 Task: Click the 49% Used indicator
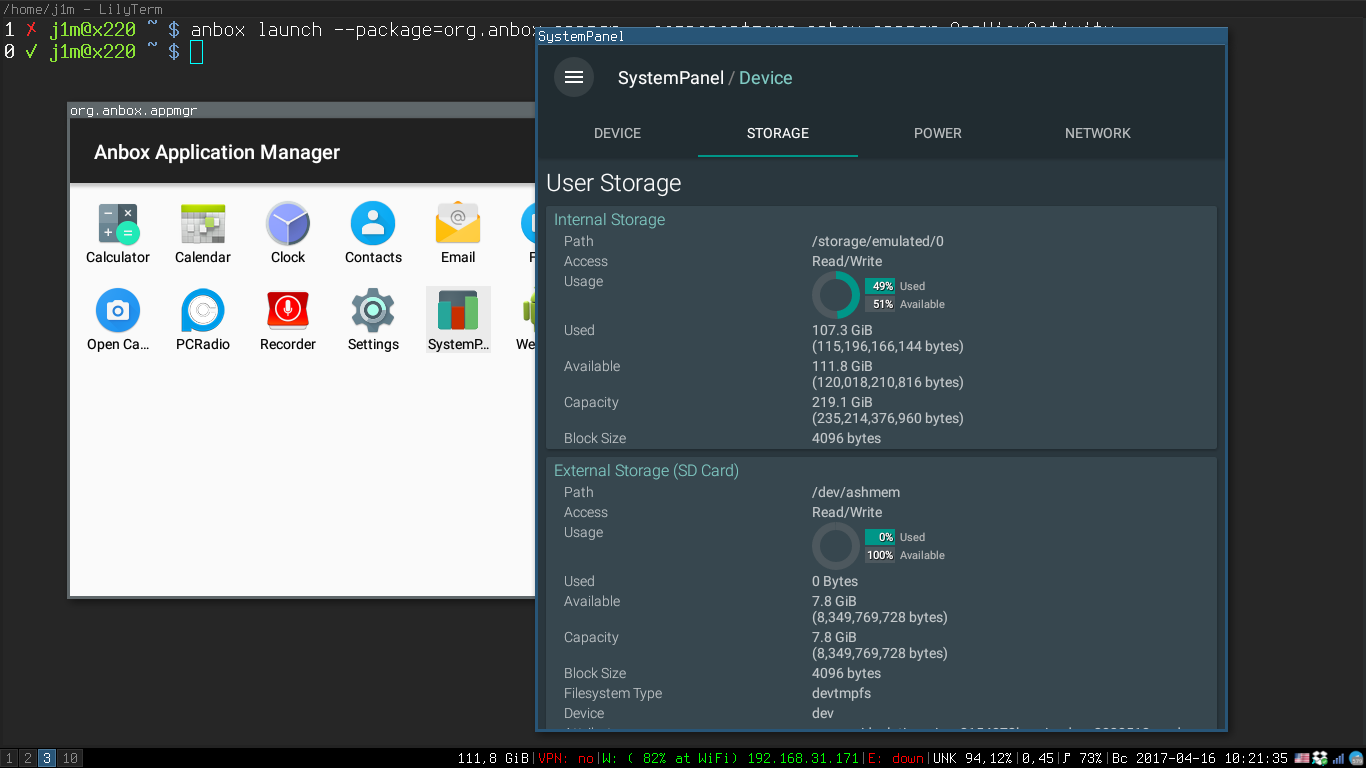(895, 286)
